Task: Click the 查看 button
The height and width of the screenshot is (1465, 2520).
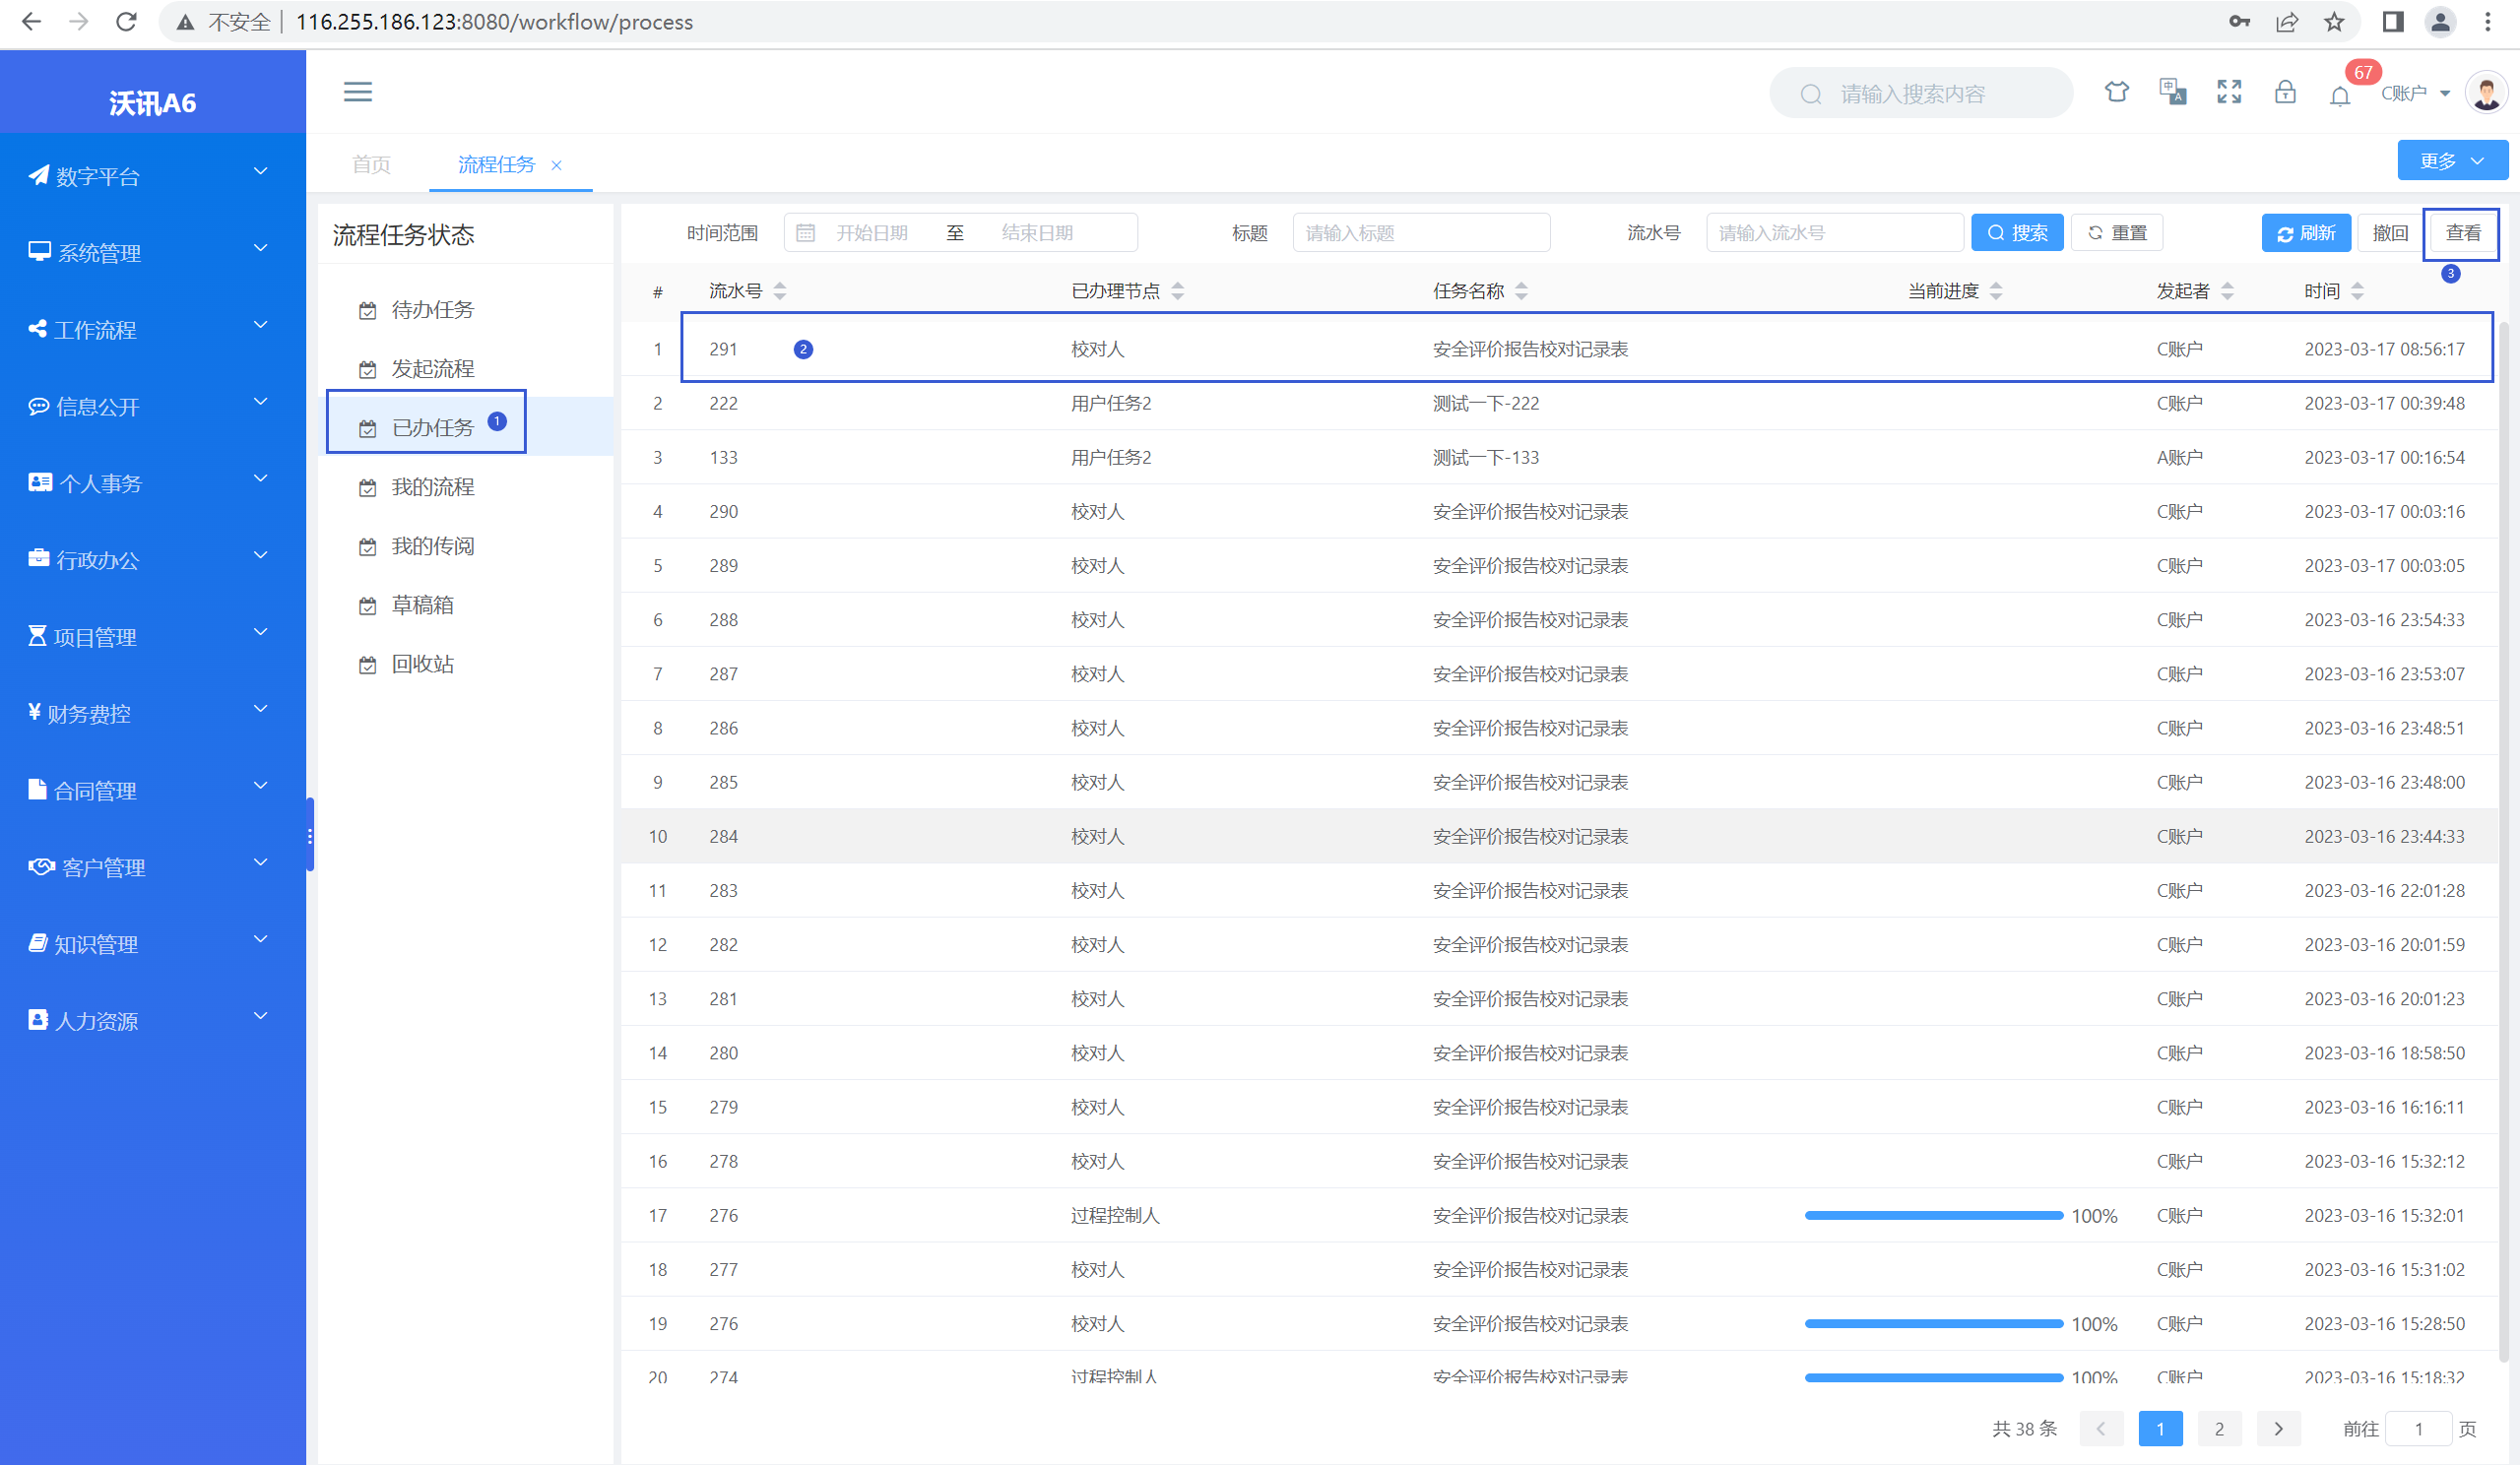Action: pyautogui.click(x=2463, y=233)
